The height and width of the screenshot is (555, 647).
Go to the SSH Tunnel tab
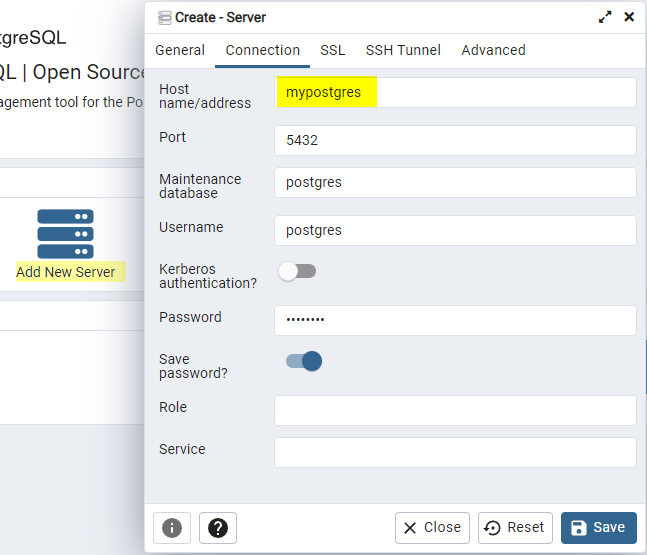(403, 50)
